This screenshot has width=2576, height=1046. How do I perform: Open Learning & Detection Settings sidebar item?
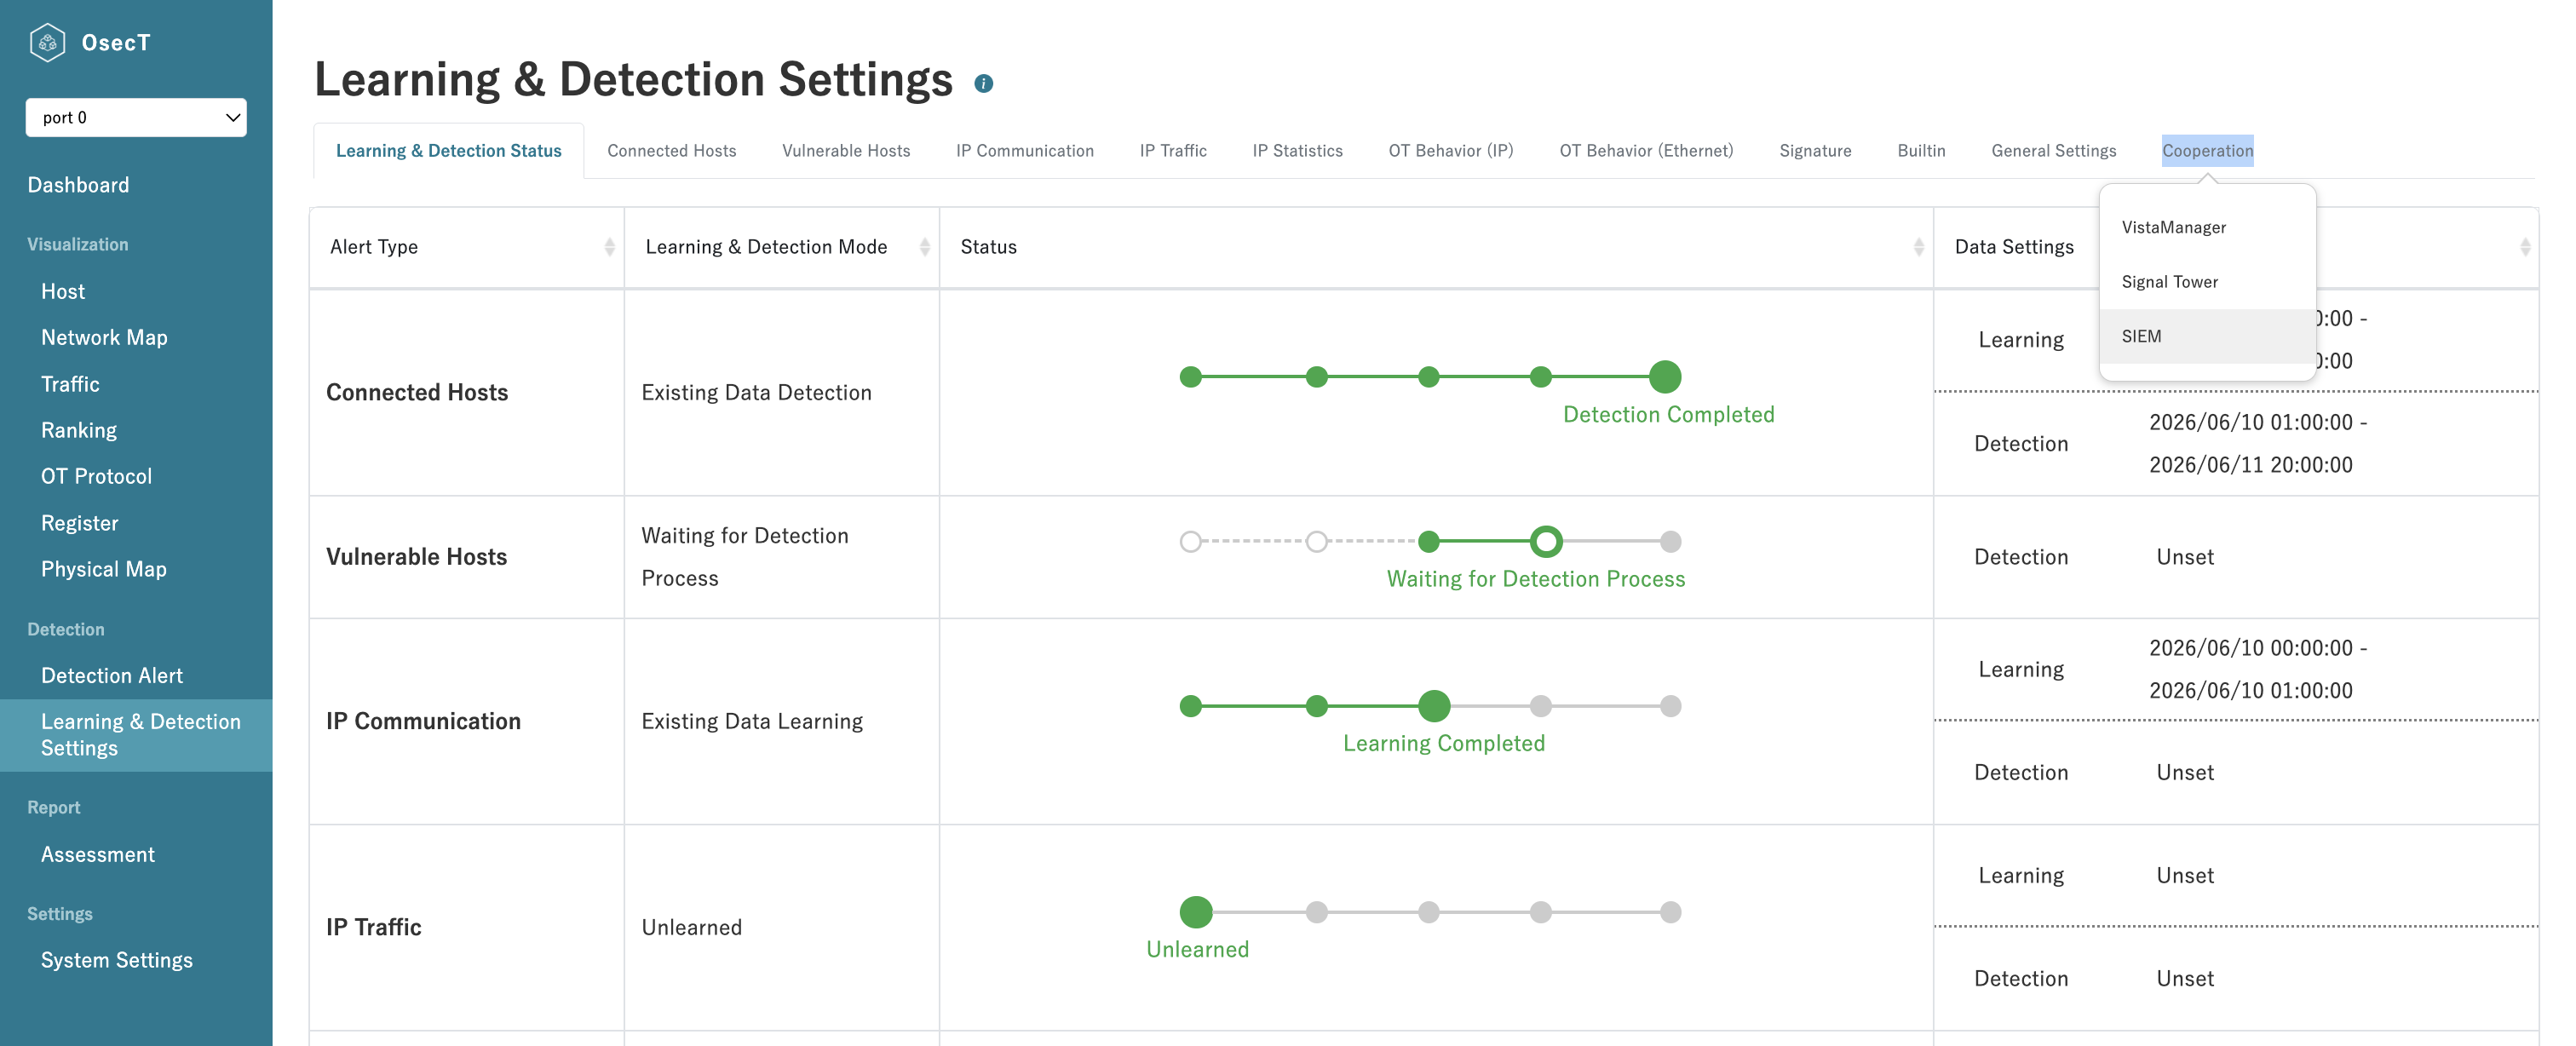point(136,735)
